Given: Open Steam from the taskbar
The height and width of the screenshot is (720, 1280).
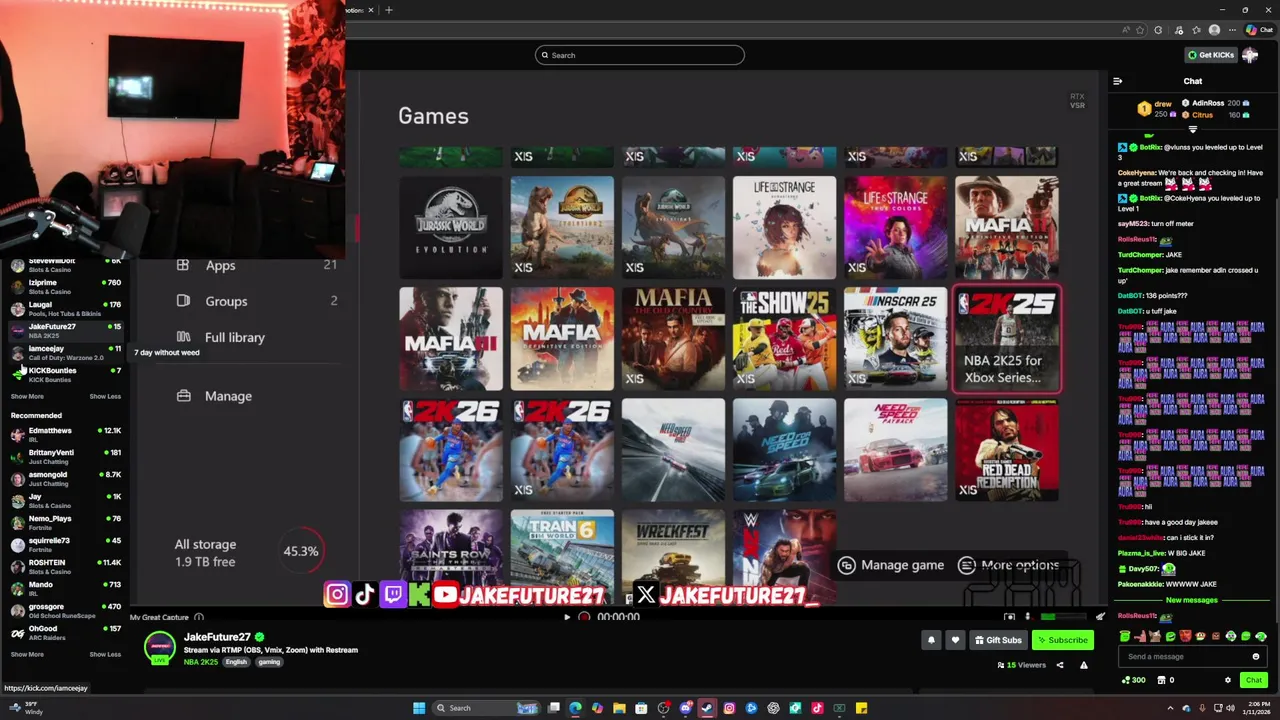Looking at the screenshot, I should point(707,708).
